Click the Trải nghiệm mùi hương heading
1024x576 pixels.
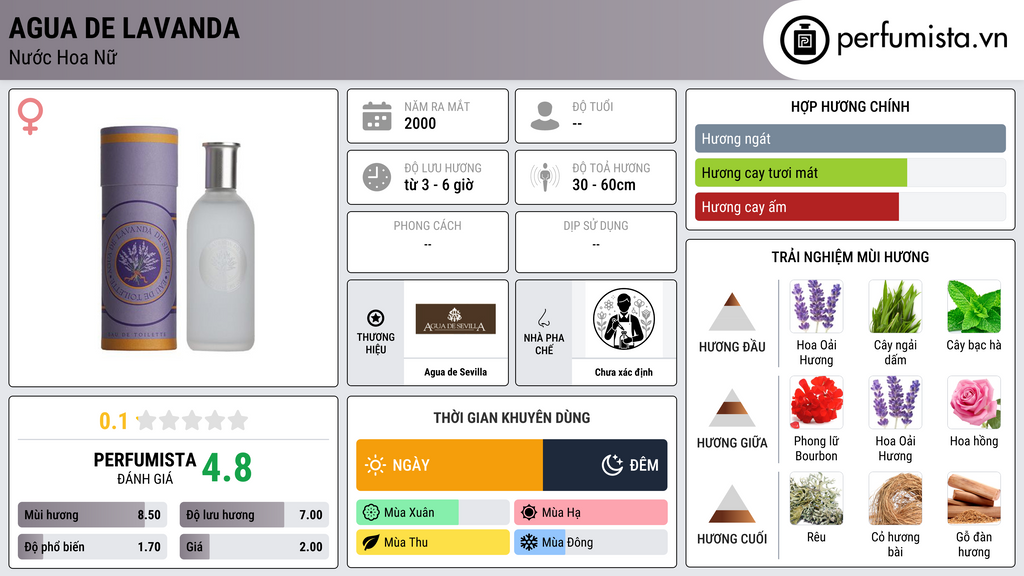pos(850,257)
